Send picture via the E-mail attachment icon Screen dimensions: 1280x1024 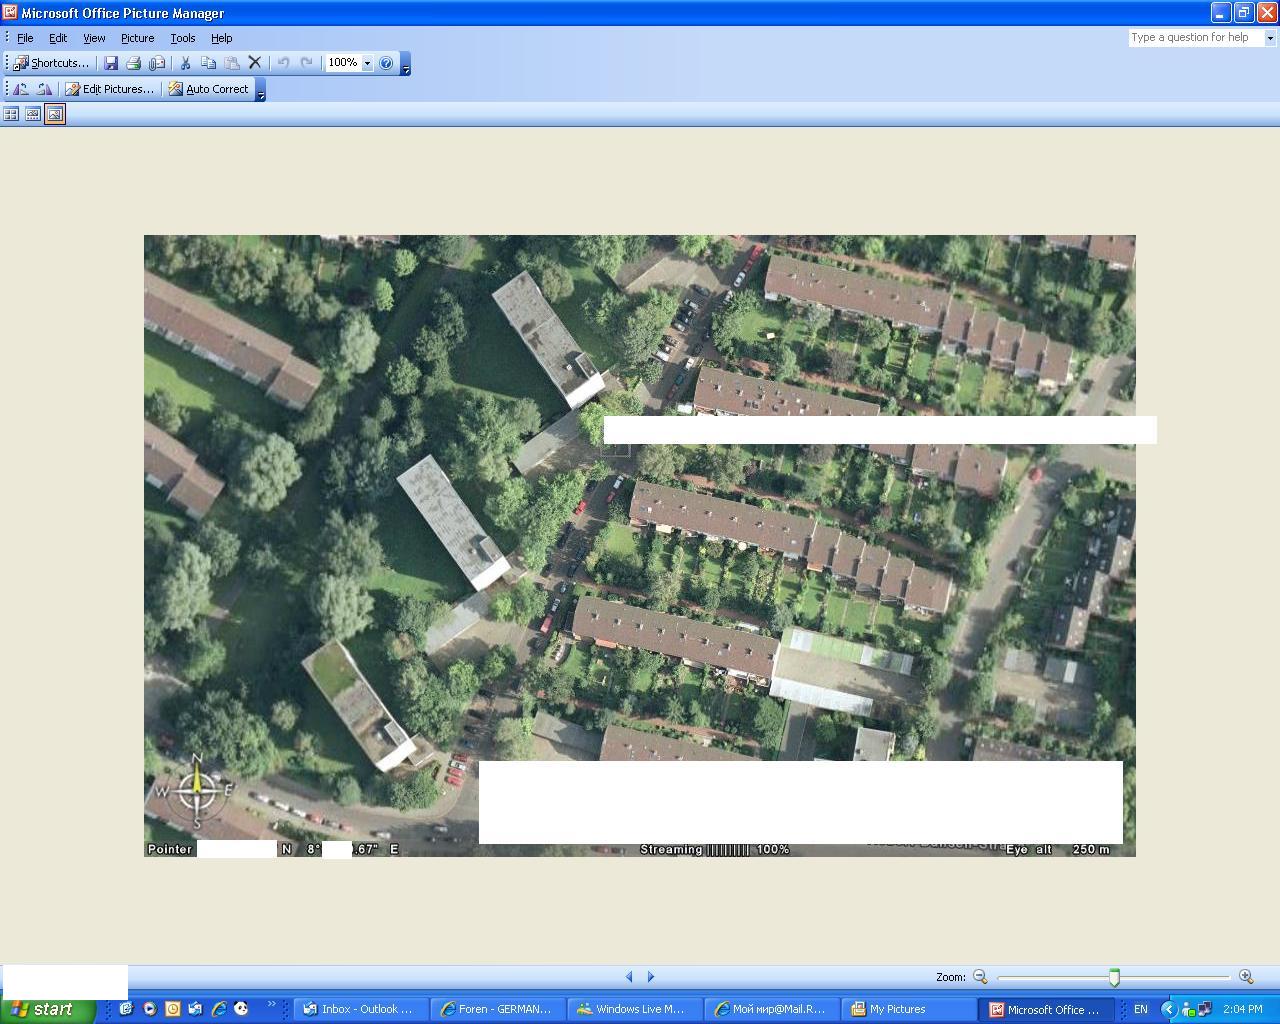tap(157, 63)
